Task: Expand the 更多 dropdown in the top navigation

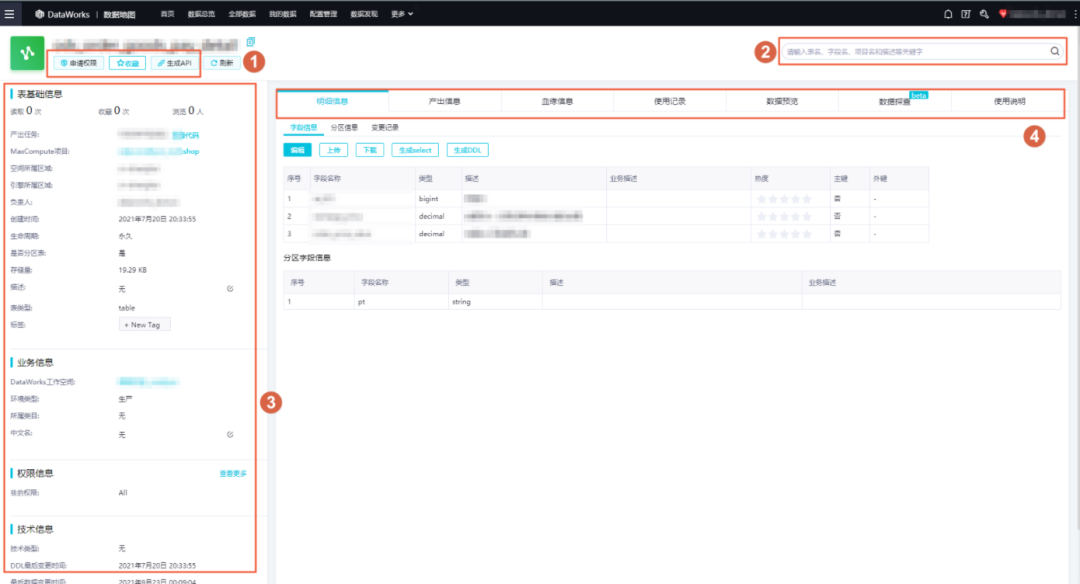Action: tap(402, 14)
